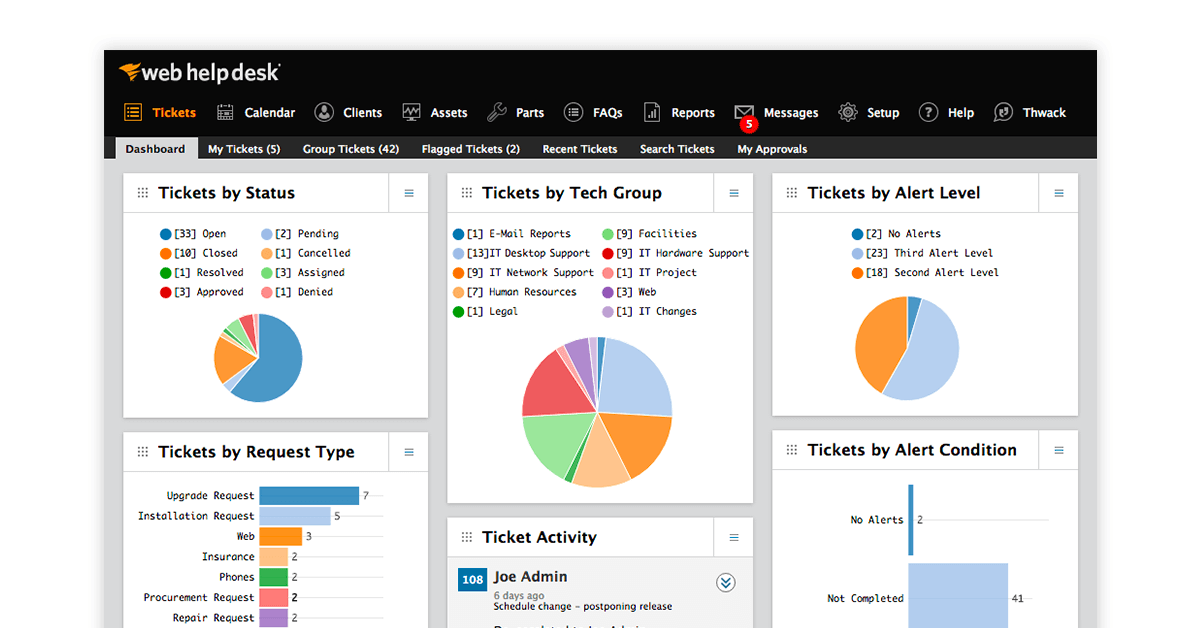Open the Calendar icon in navigation

[225, 113]
